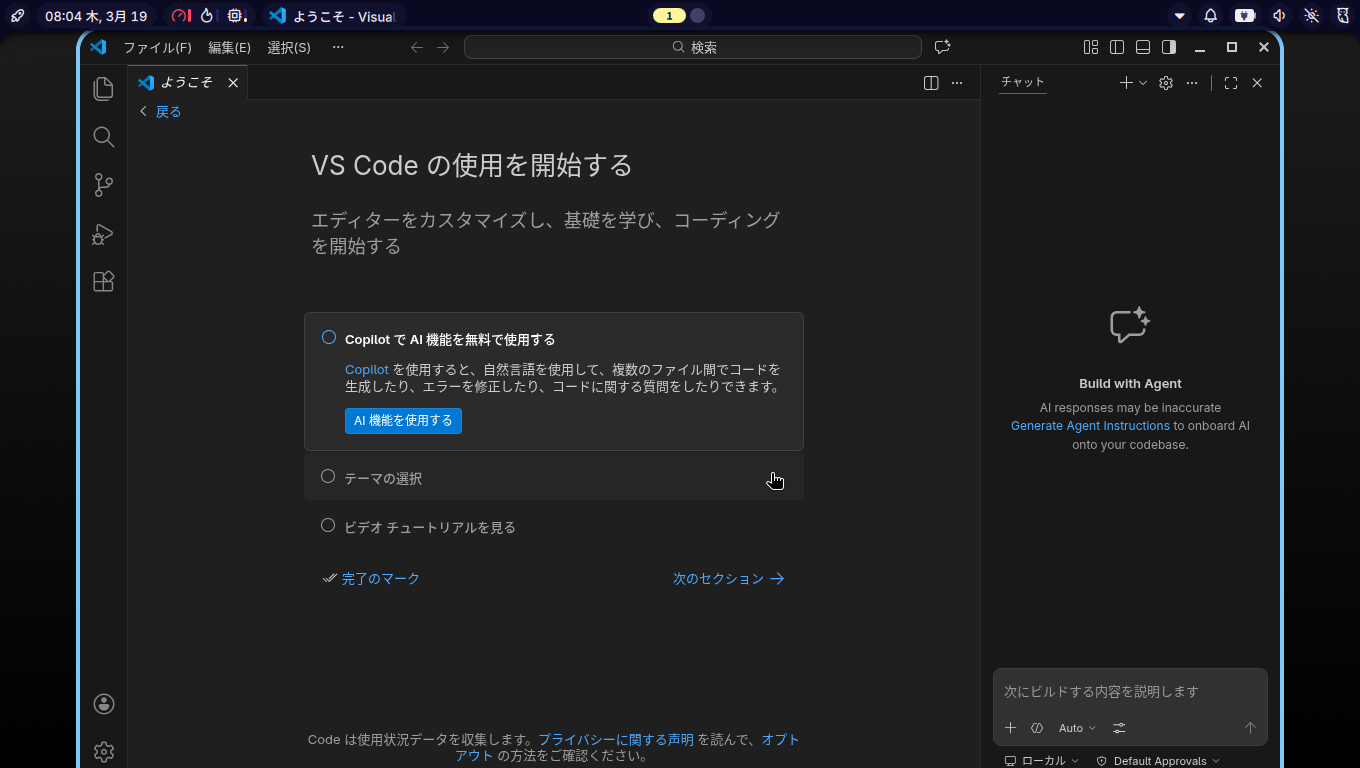Mark the Copilot AI step as done
Image resolution: width=1360 pixels, height=768 pixels.
[x=329, y=338]
